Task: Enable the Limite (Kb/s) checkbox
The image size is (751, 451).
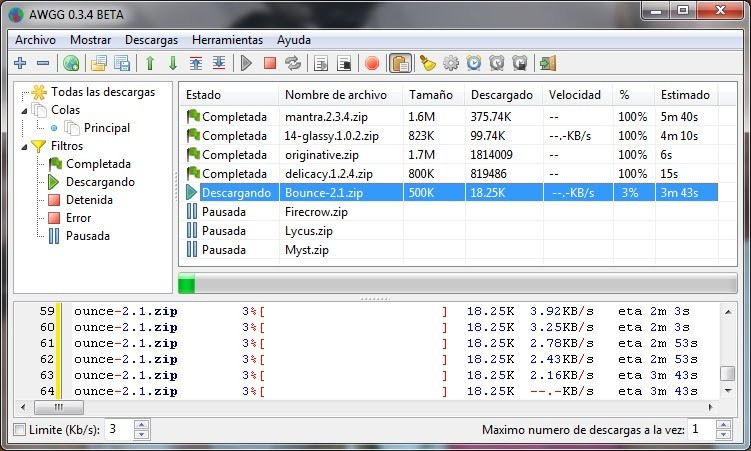Action: click(x=20, y=429)
